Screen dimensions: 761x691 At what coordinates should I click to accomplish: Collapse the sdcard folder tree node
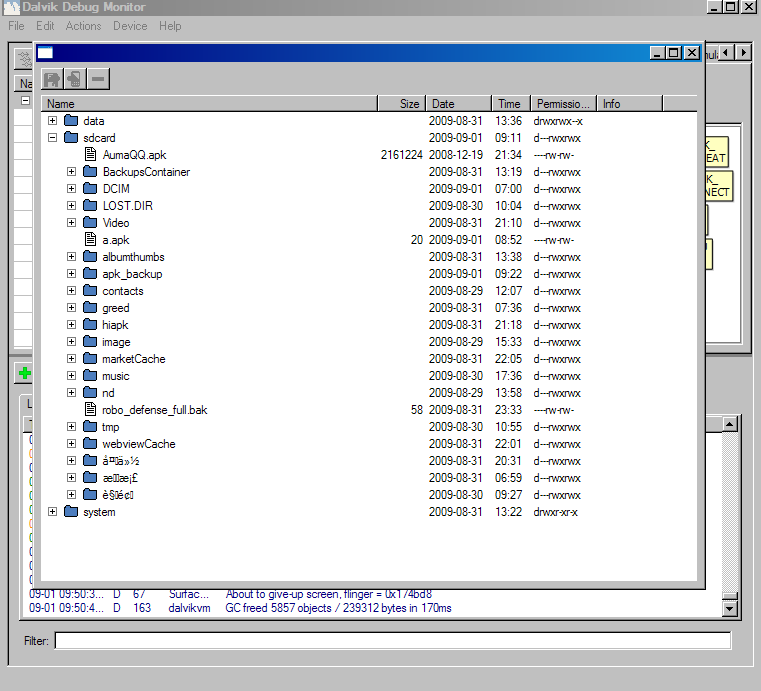pyautogui.click(x=53, y=138)
